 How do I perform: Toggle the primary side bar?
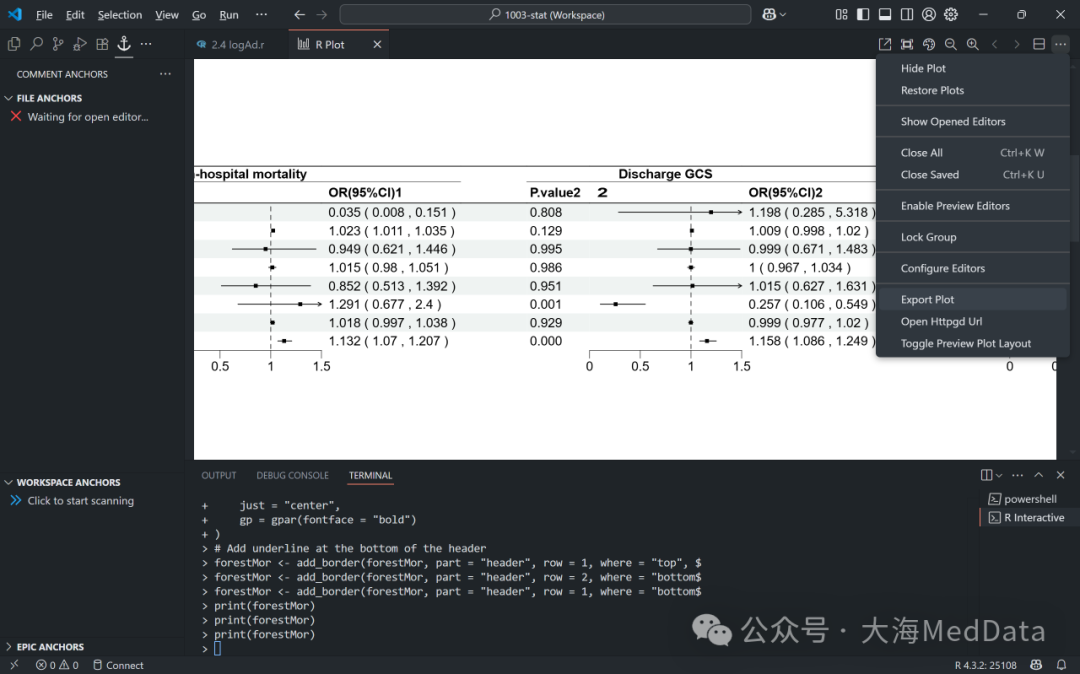(863, 14)
